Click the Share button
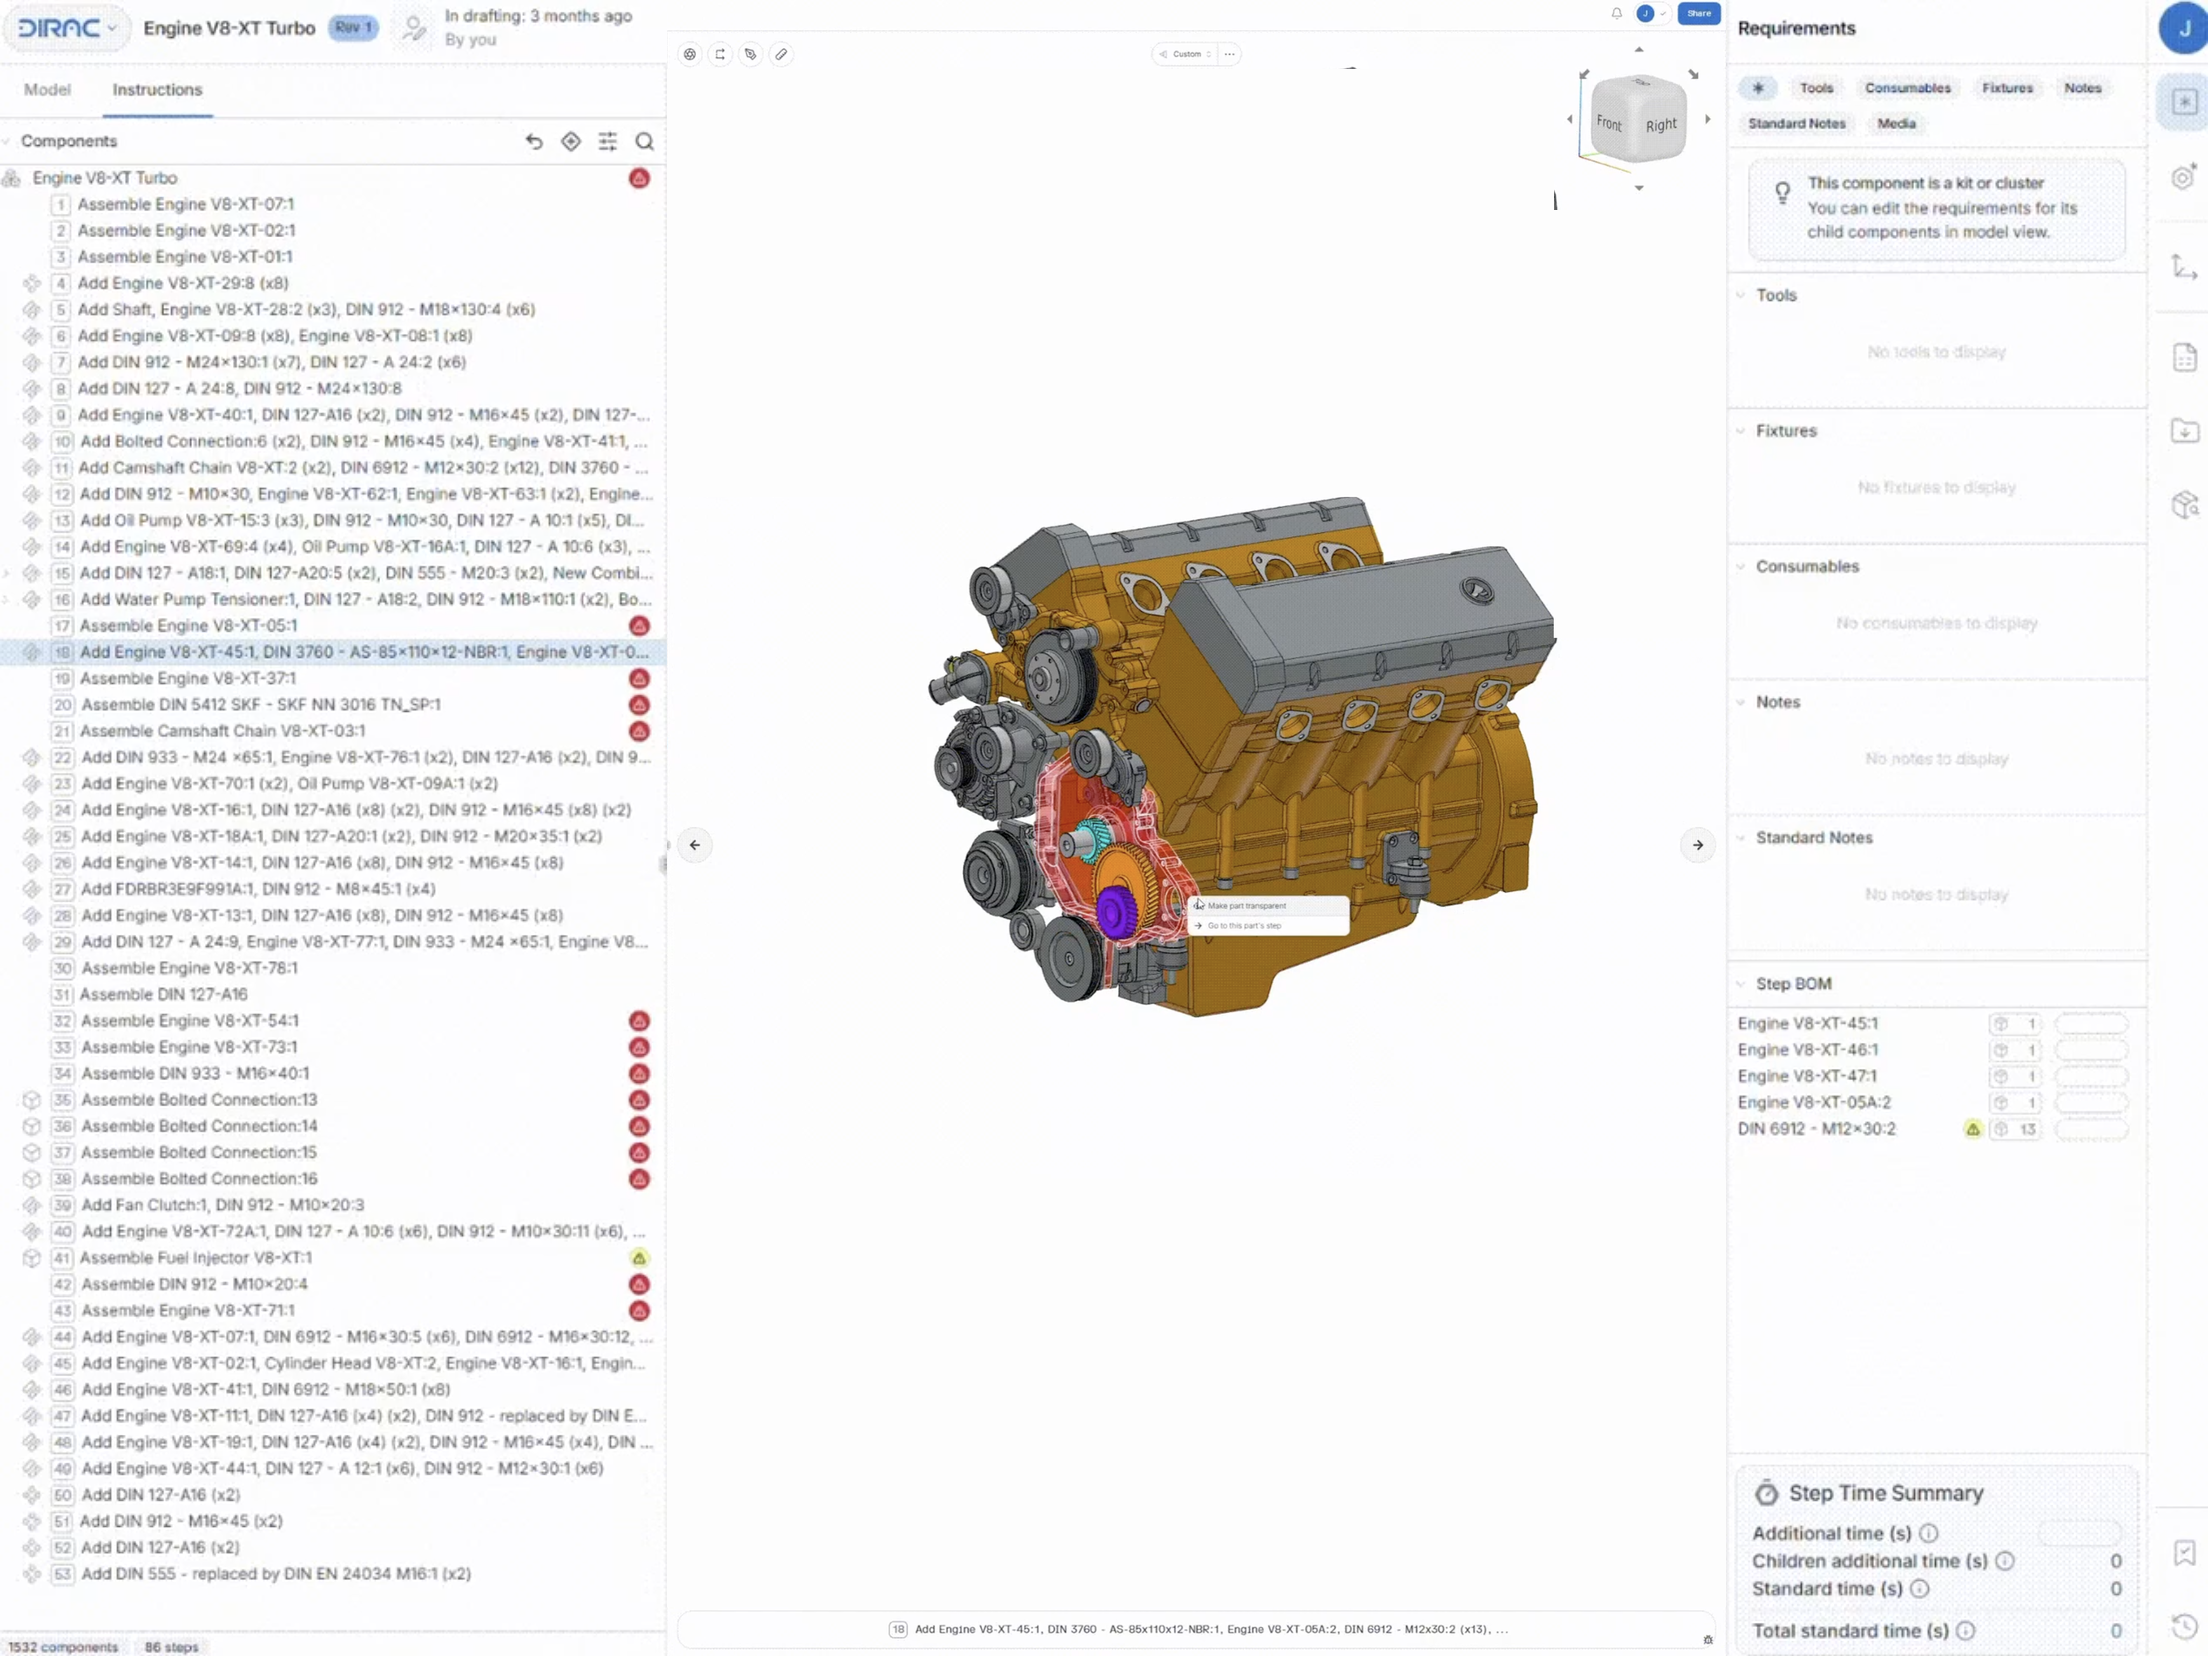This screenshot has height=1656, width=2208. point(1698,14)
